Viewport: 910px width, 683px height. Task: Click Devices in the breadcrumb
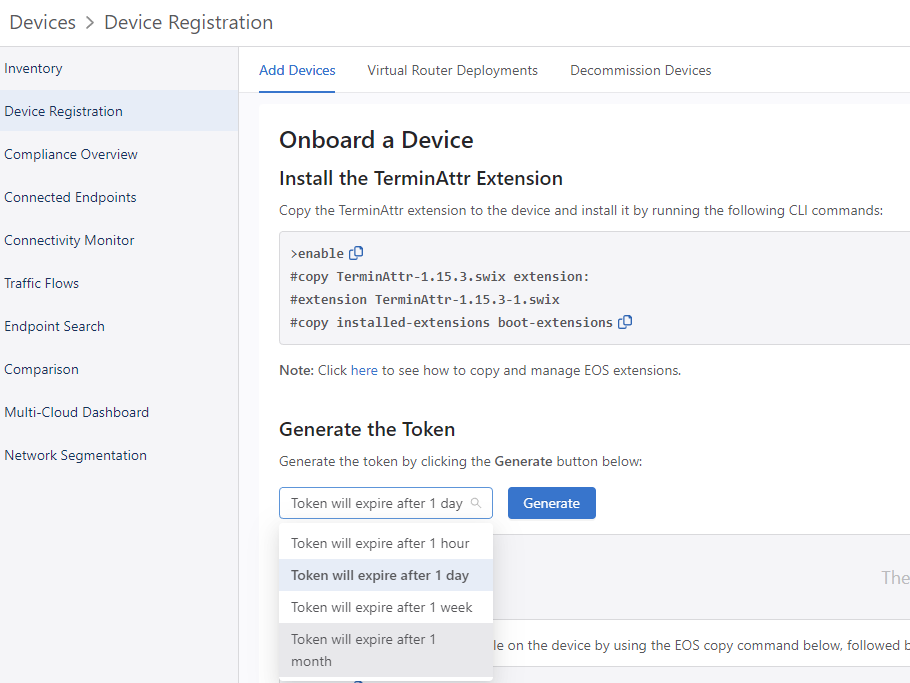point(42,22)
